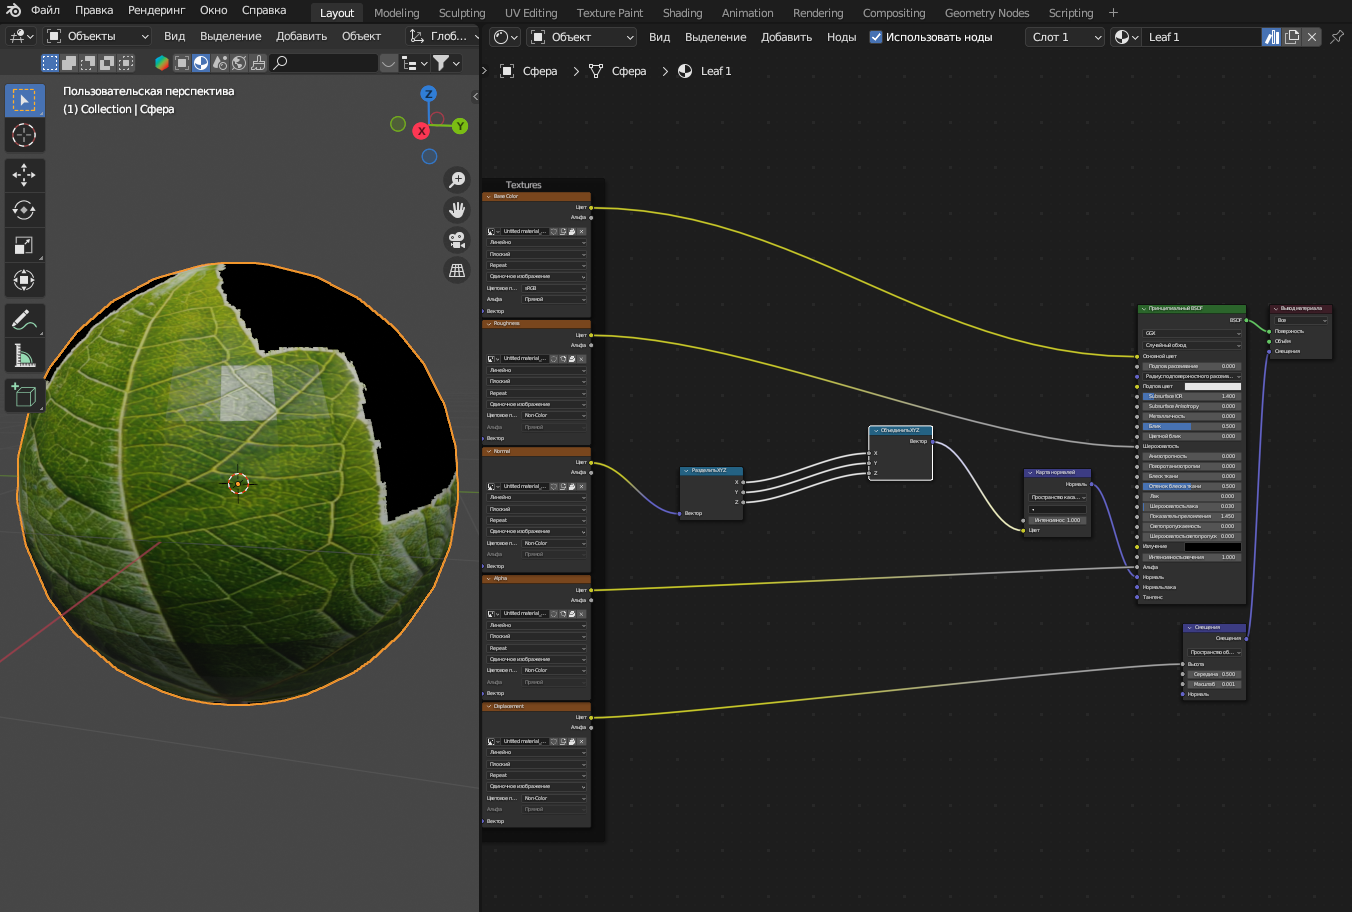
Task: Pick the Annotate pencil tool
Action: (x=24, y=320)
